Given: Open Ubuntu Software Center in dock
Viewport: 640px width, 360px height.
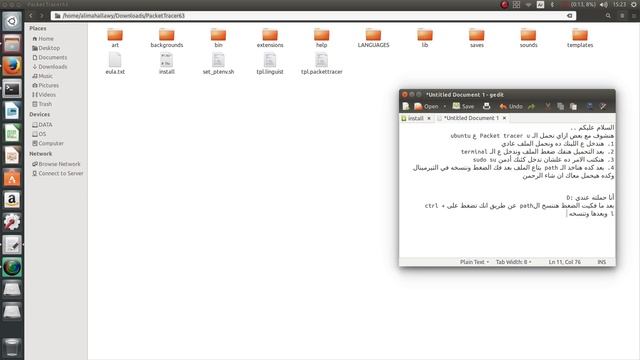Looking at the screenshot, I should 12,178.
